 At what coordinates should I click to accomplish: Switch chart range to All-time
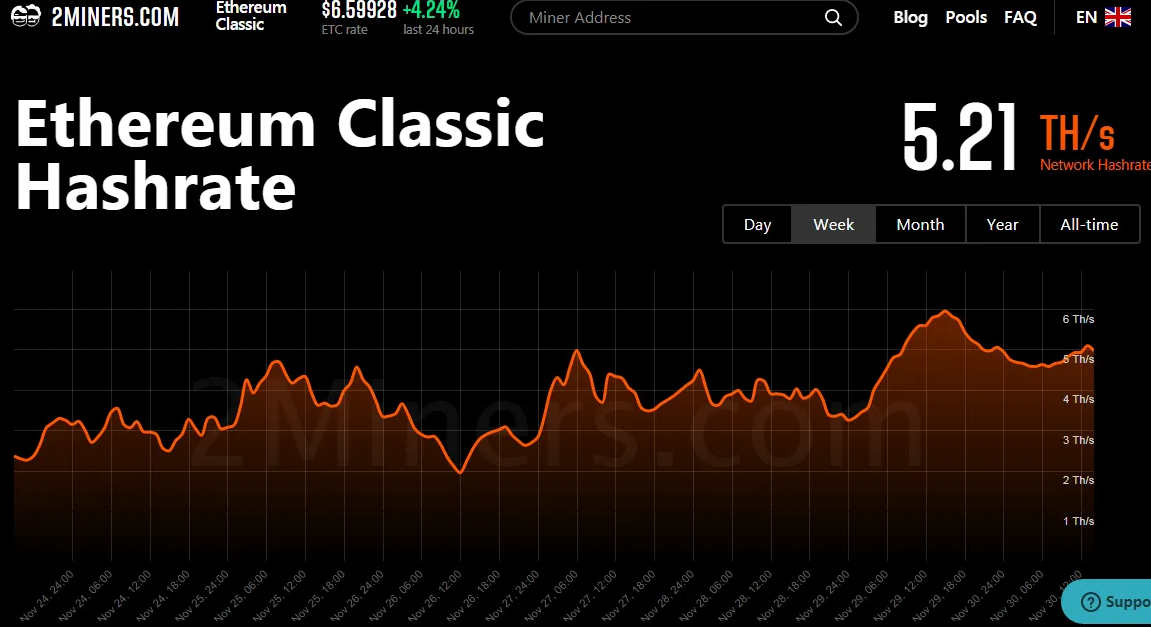tap(1089, 225)
